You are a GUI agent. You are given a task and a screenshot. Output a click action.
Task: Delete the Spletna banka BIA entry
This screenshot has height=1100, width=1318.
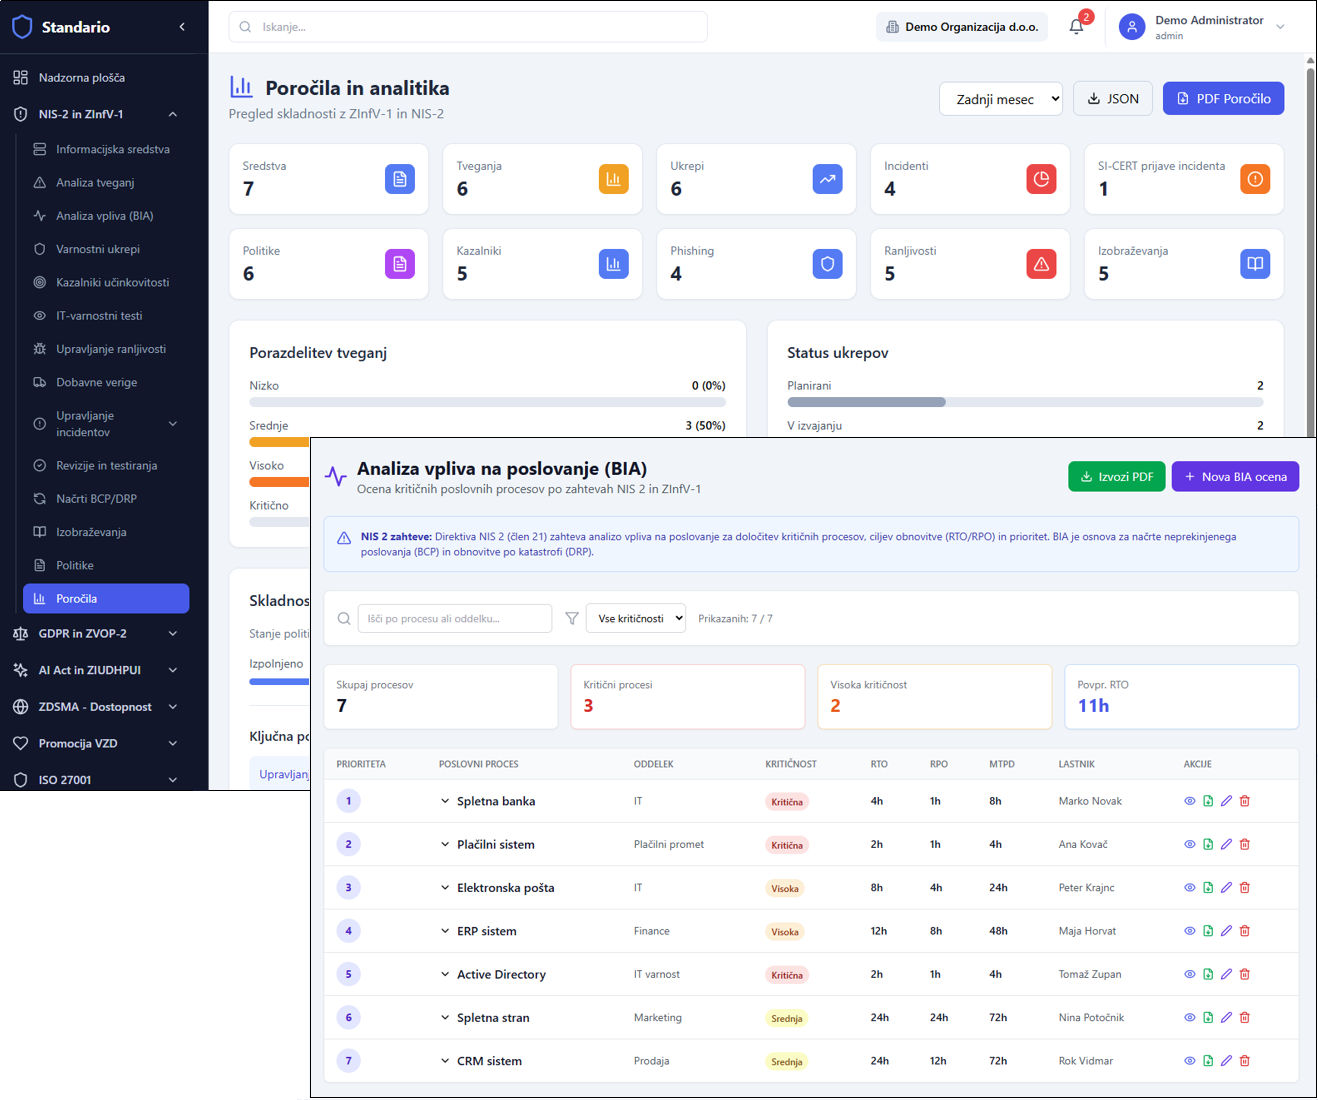(1245, 801)
